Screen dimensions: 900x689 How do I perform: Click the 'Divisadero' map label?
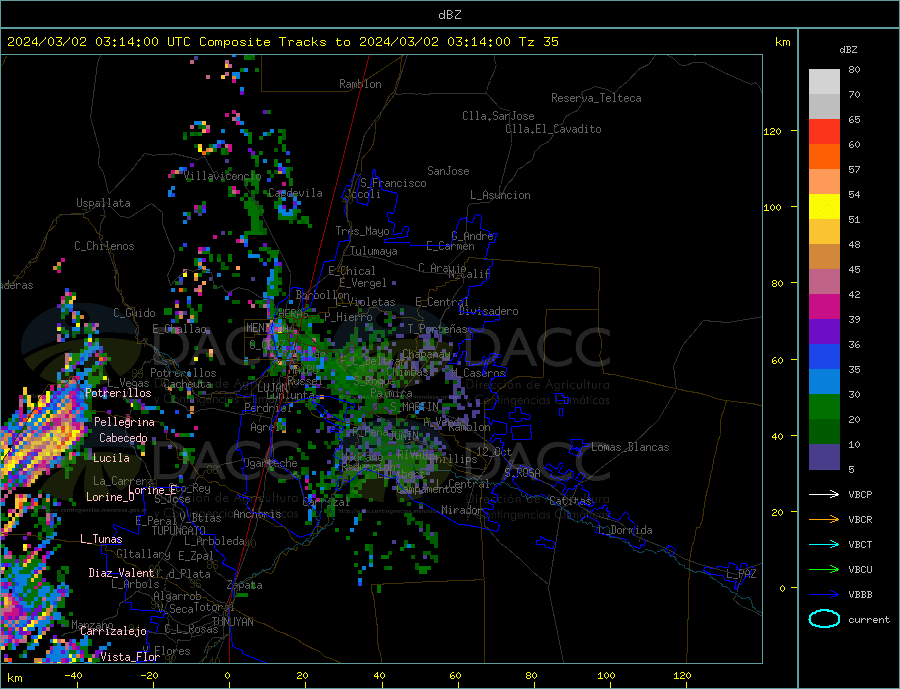(x=488, y=311)
